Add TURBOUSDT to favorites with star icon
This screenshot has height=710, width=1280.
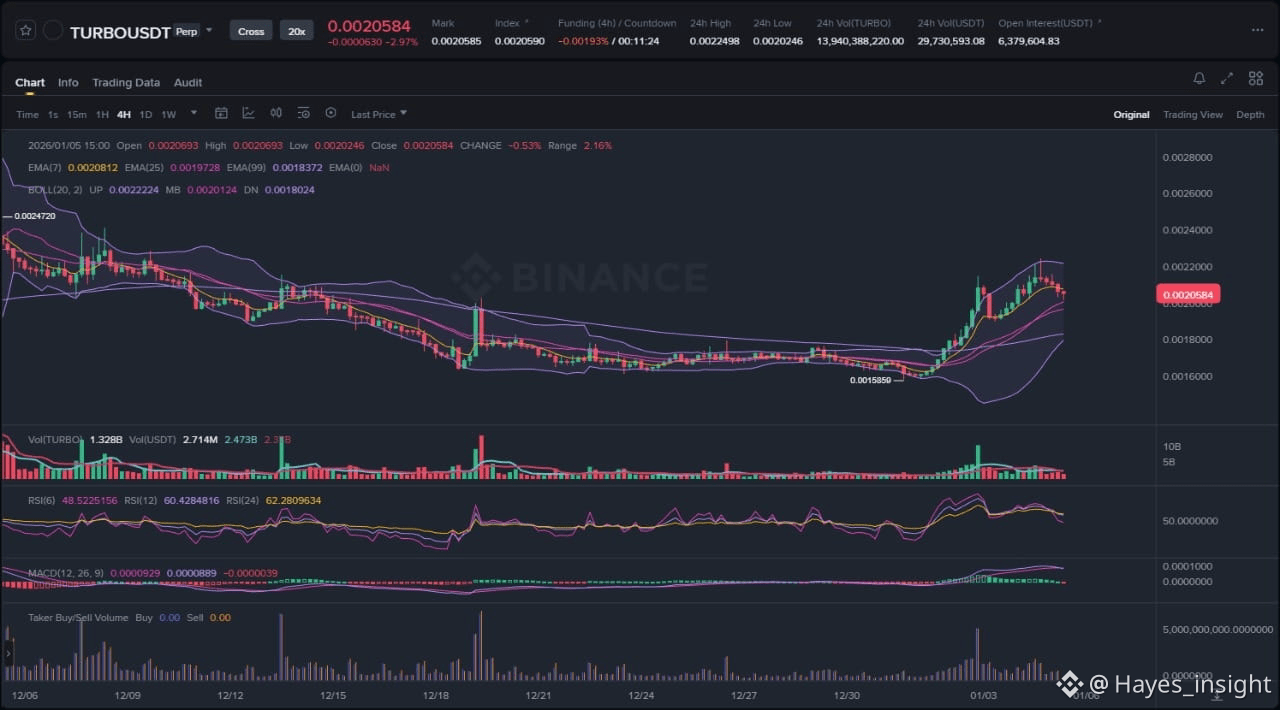pyautogui.click(x=27, y=31)
